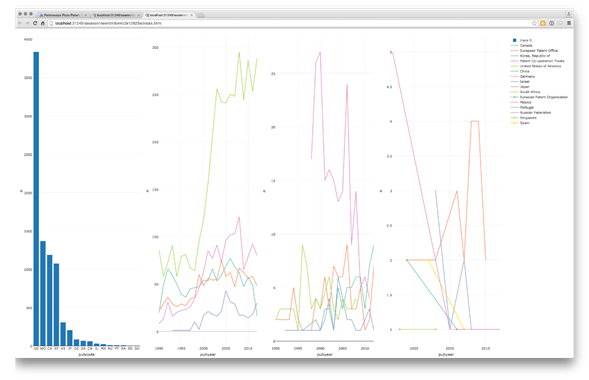The height and width of the screenshot is (380, 589).
Task: Click the forward navigation arrow
Action: click(27, 23)
